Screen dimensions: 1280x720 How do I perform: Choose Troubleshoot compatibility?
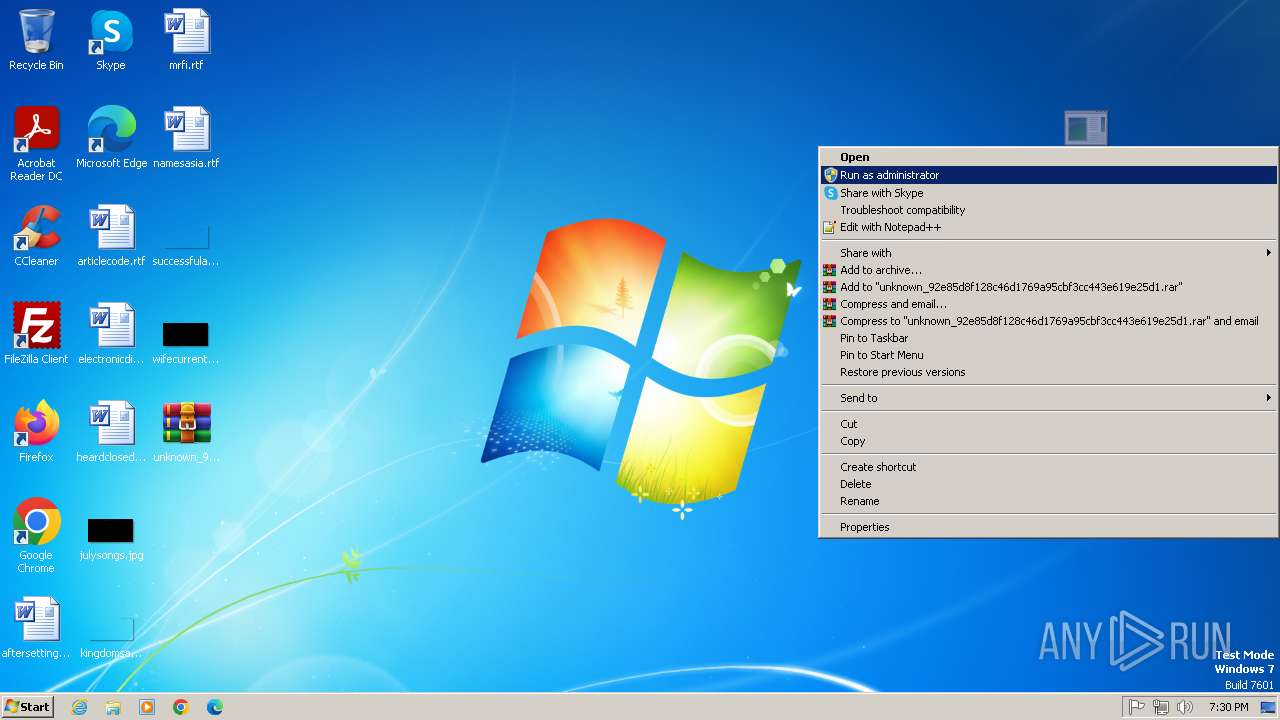(1048, 210)
